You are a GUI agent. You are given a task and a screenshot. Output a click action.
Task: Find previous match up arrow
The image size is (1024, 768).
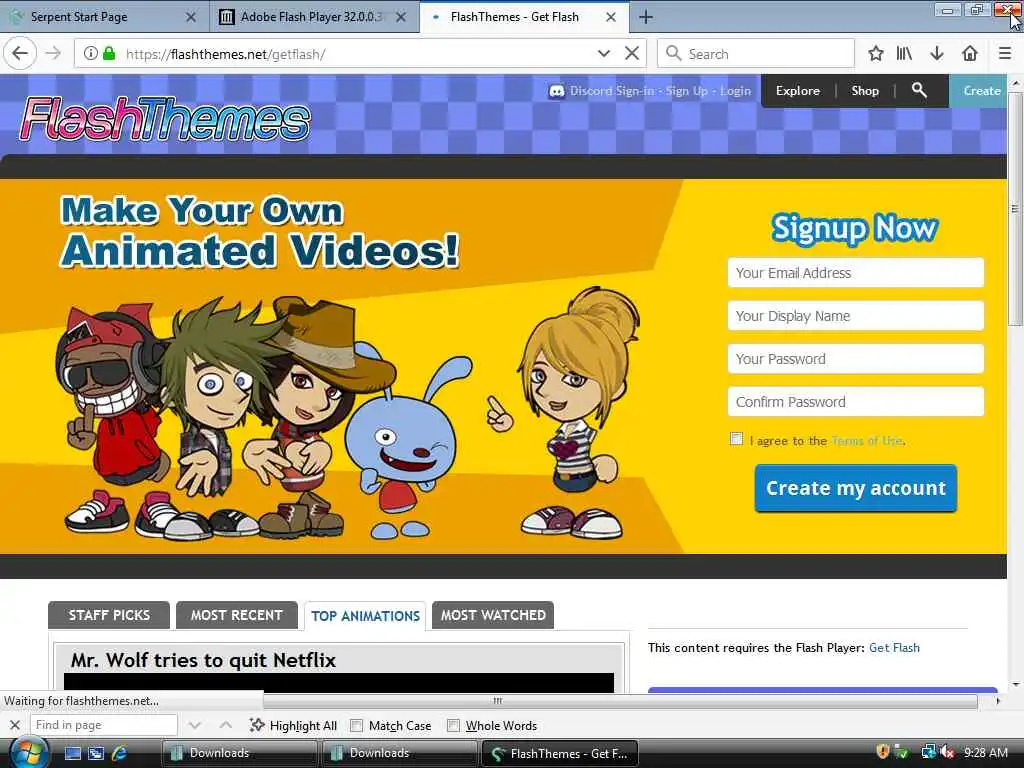tap(225, 725)
